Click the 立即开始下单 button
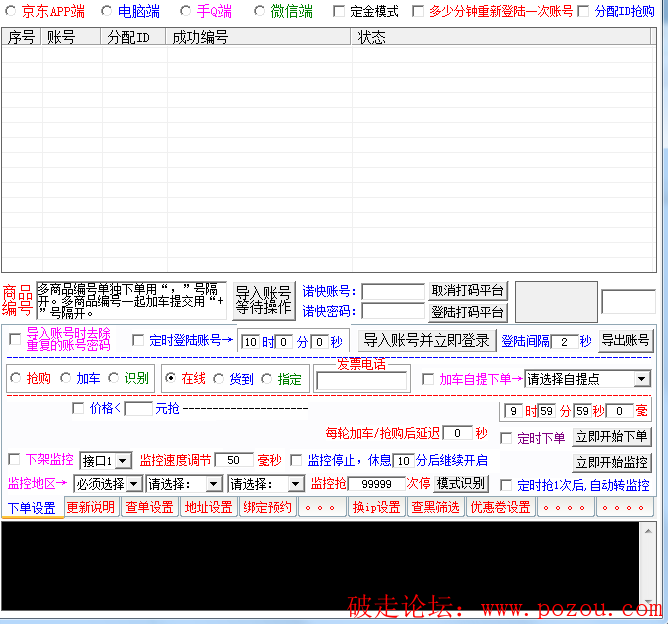Screen dimensions: 668x624 tap(612, 437)
